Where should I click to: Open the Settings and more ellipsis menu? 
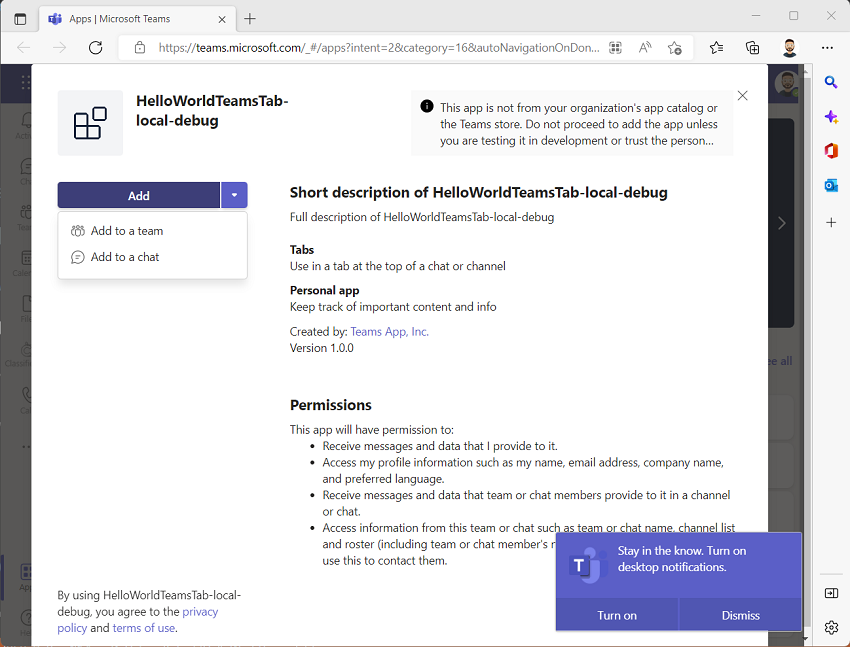tap(828, 47)
